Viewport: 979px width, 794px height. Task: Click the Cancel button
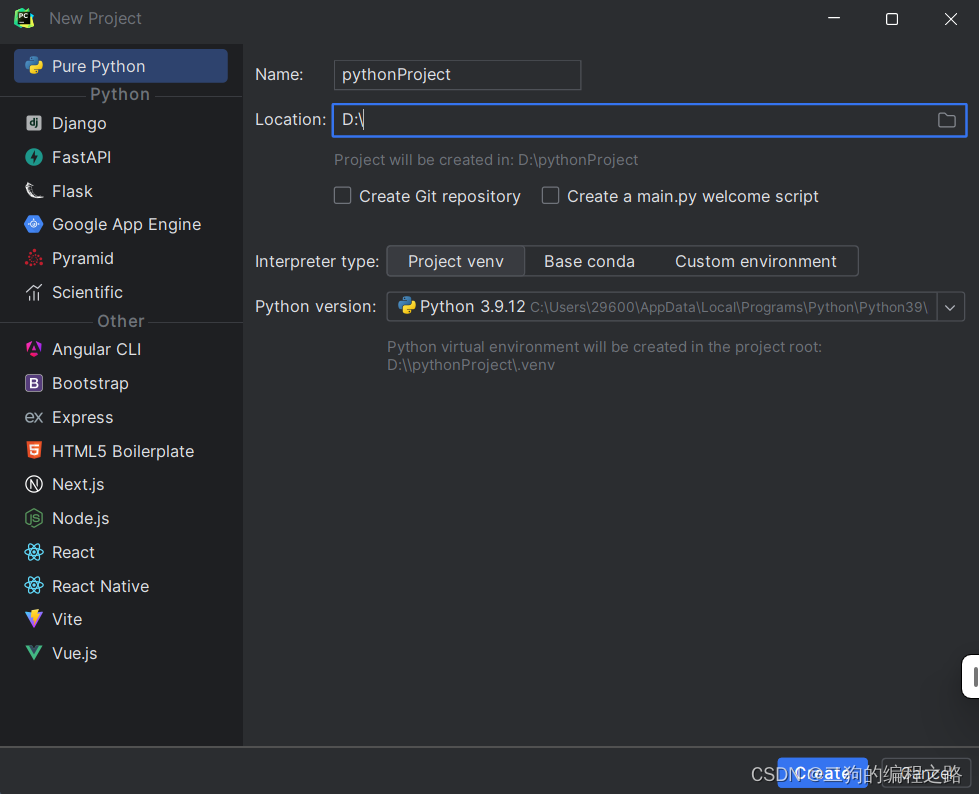point(925,773)
